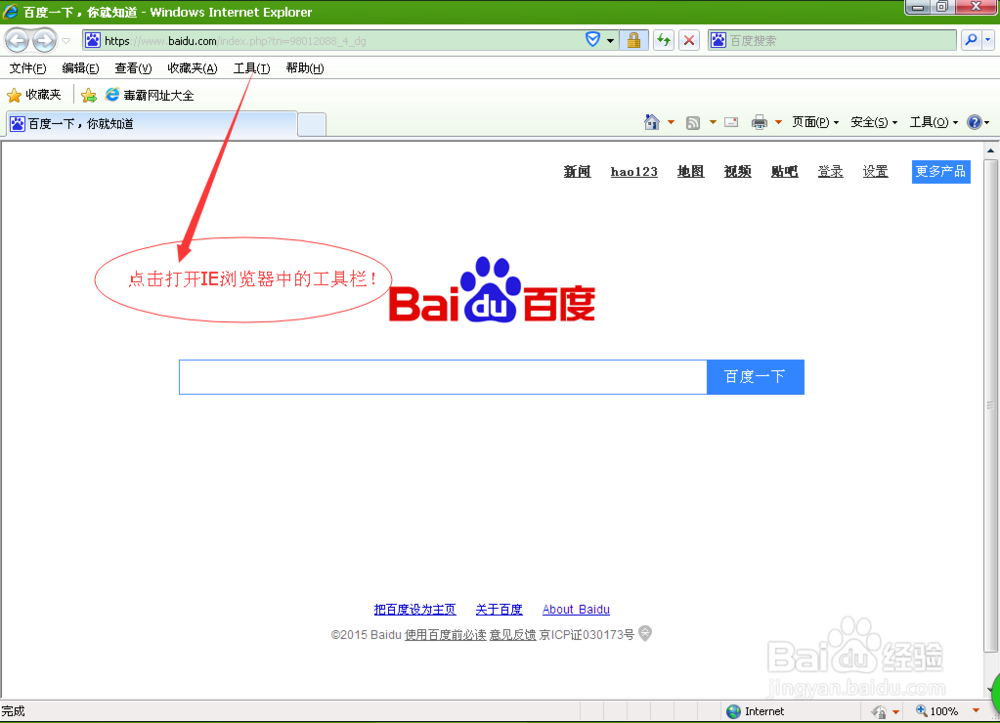Screen dimensions: 1000x723
Task: Click the 把百度设为主页 link
Action: (415, 610)
